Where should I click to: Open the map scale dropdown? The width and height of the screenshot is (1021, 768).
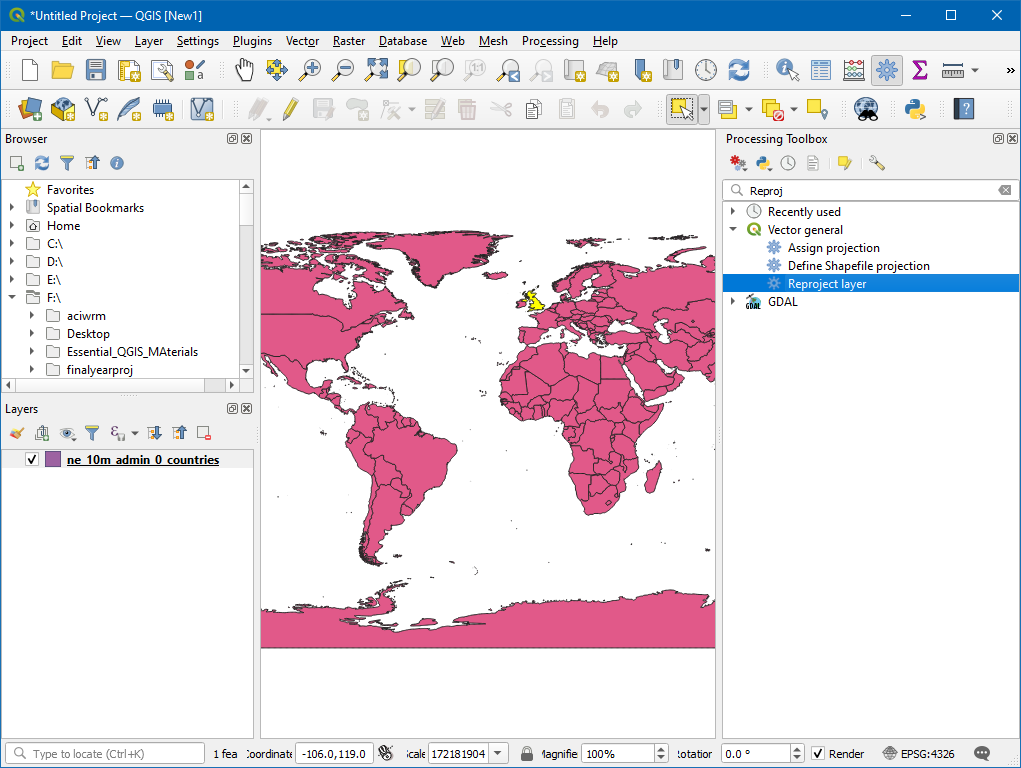(499, 754)
